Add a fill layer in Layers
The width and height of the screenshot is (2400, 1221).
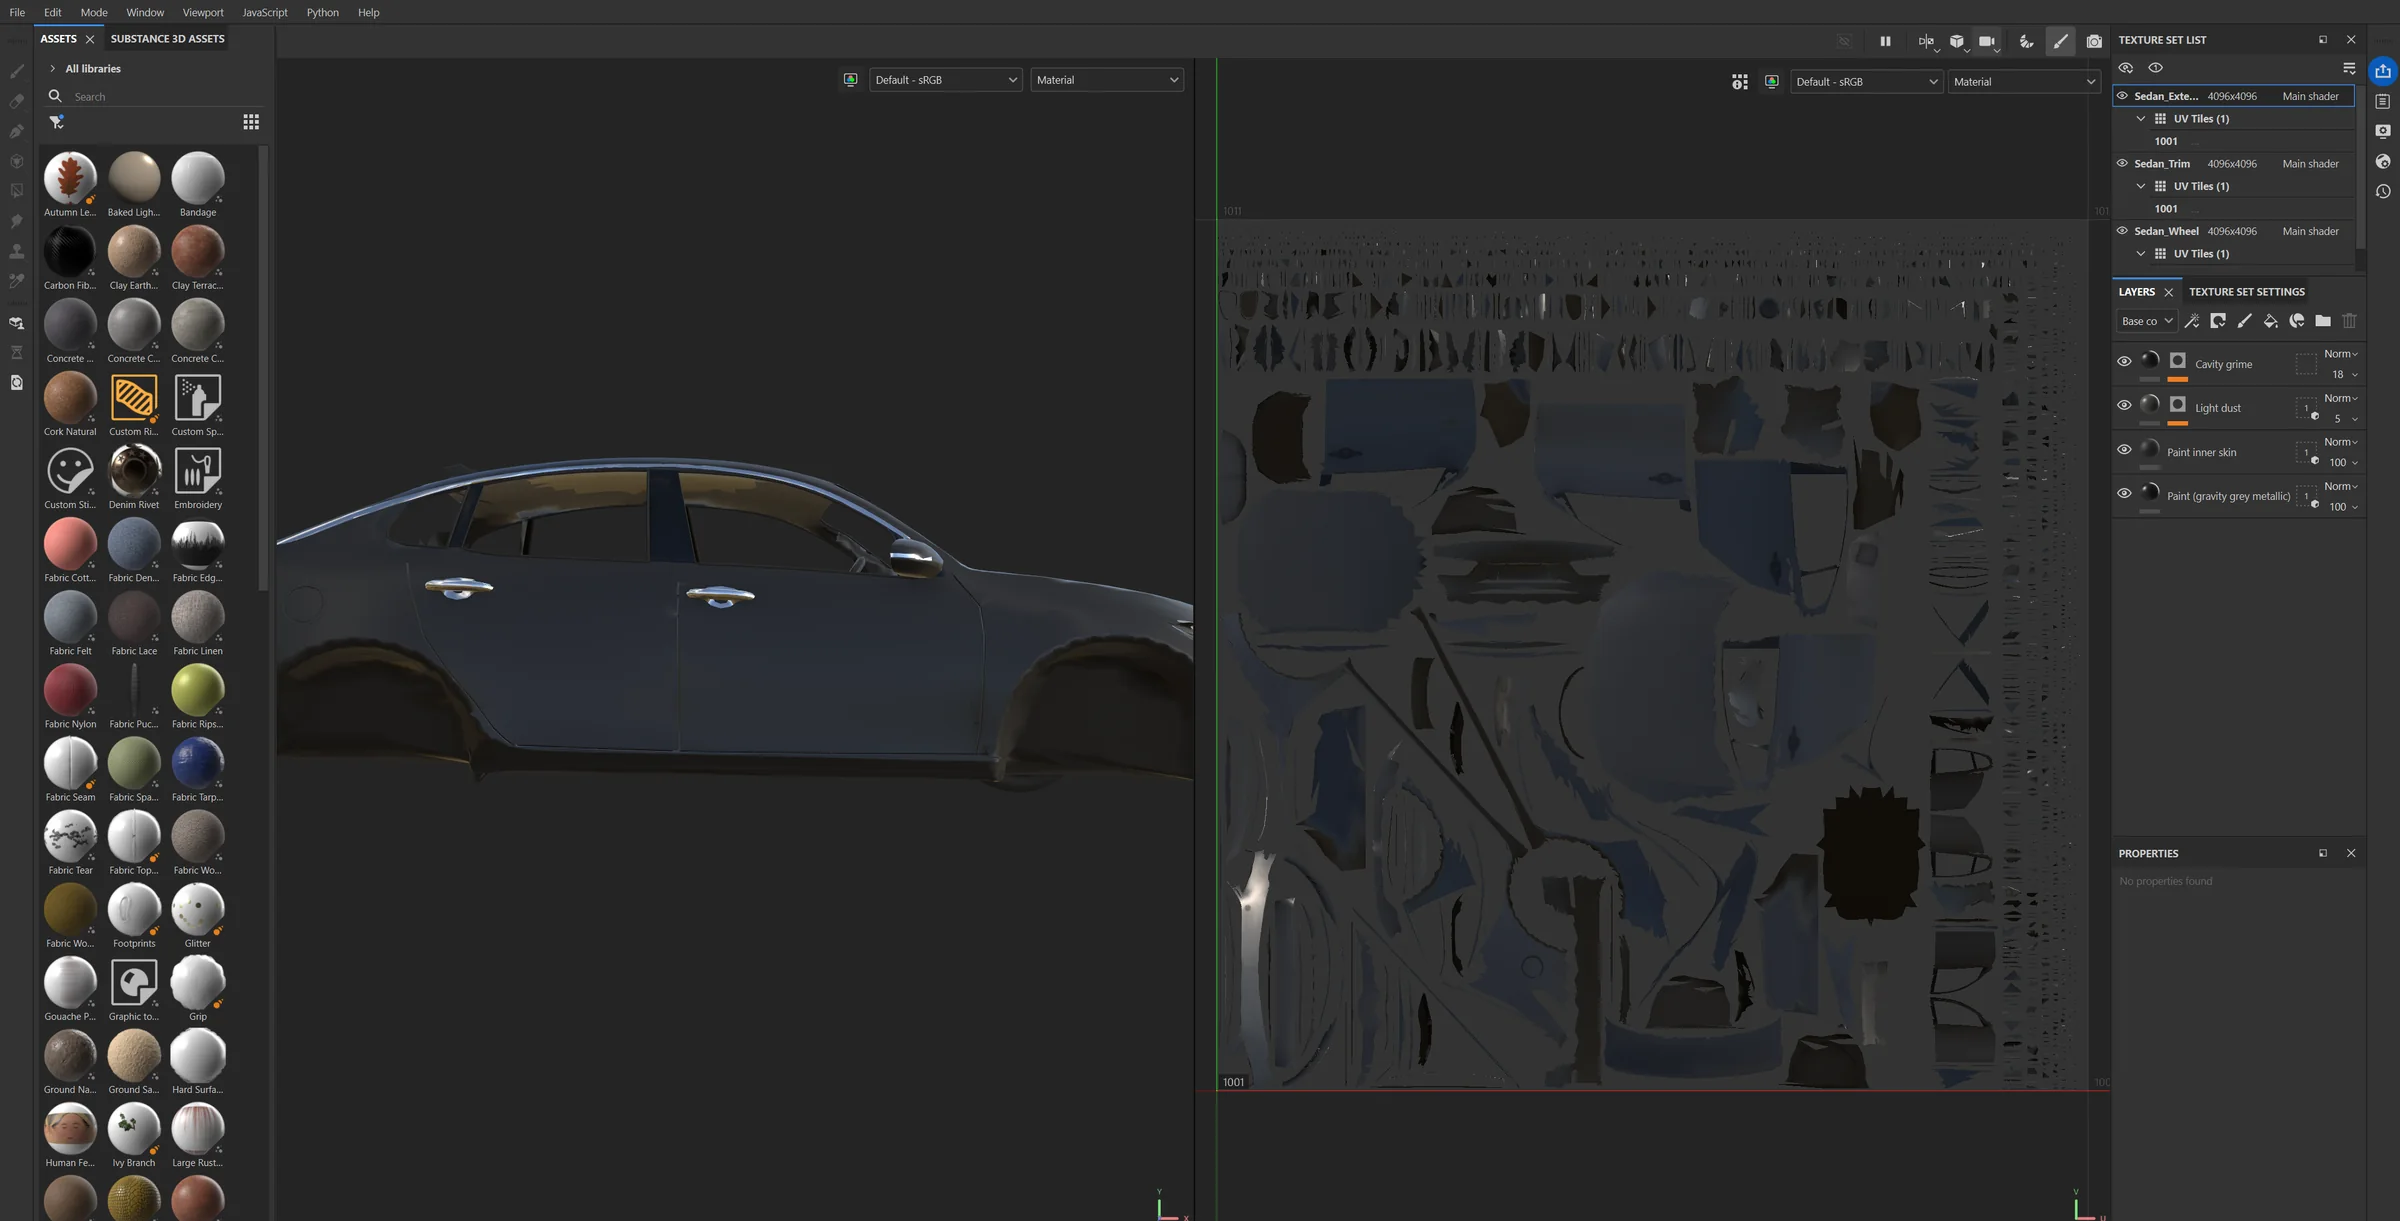(2270, 321)
